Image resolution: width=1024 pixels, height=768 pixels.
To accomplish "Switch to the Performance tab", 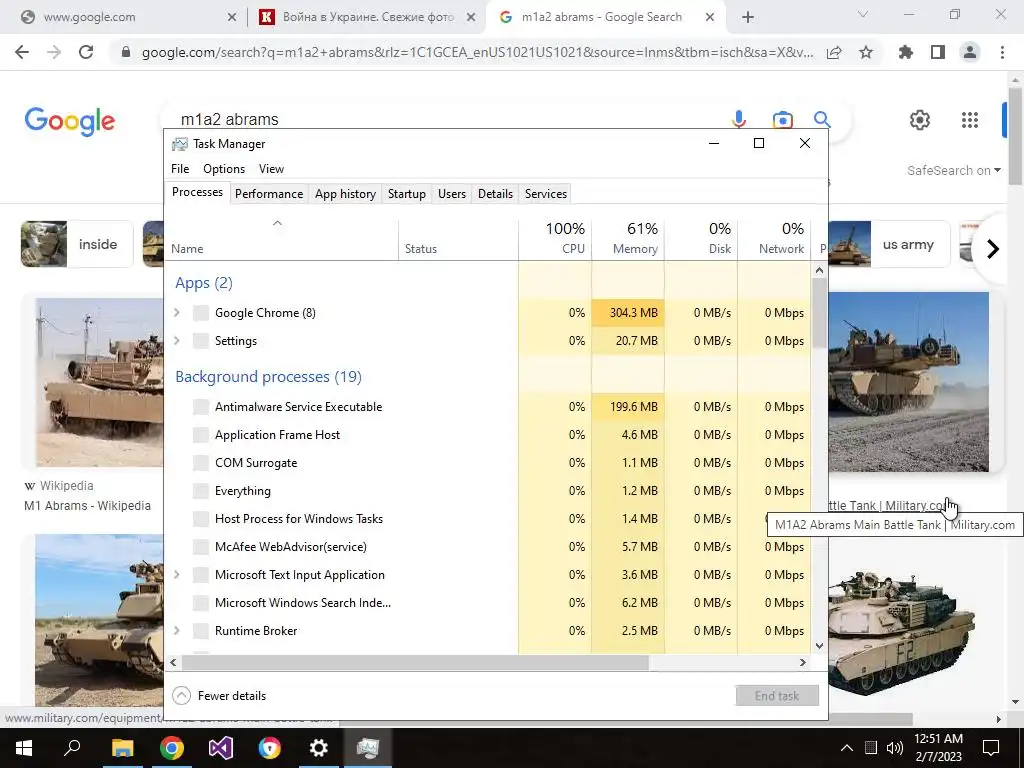I will pos(269,194).
